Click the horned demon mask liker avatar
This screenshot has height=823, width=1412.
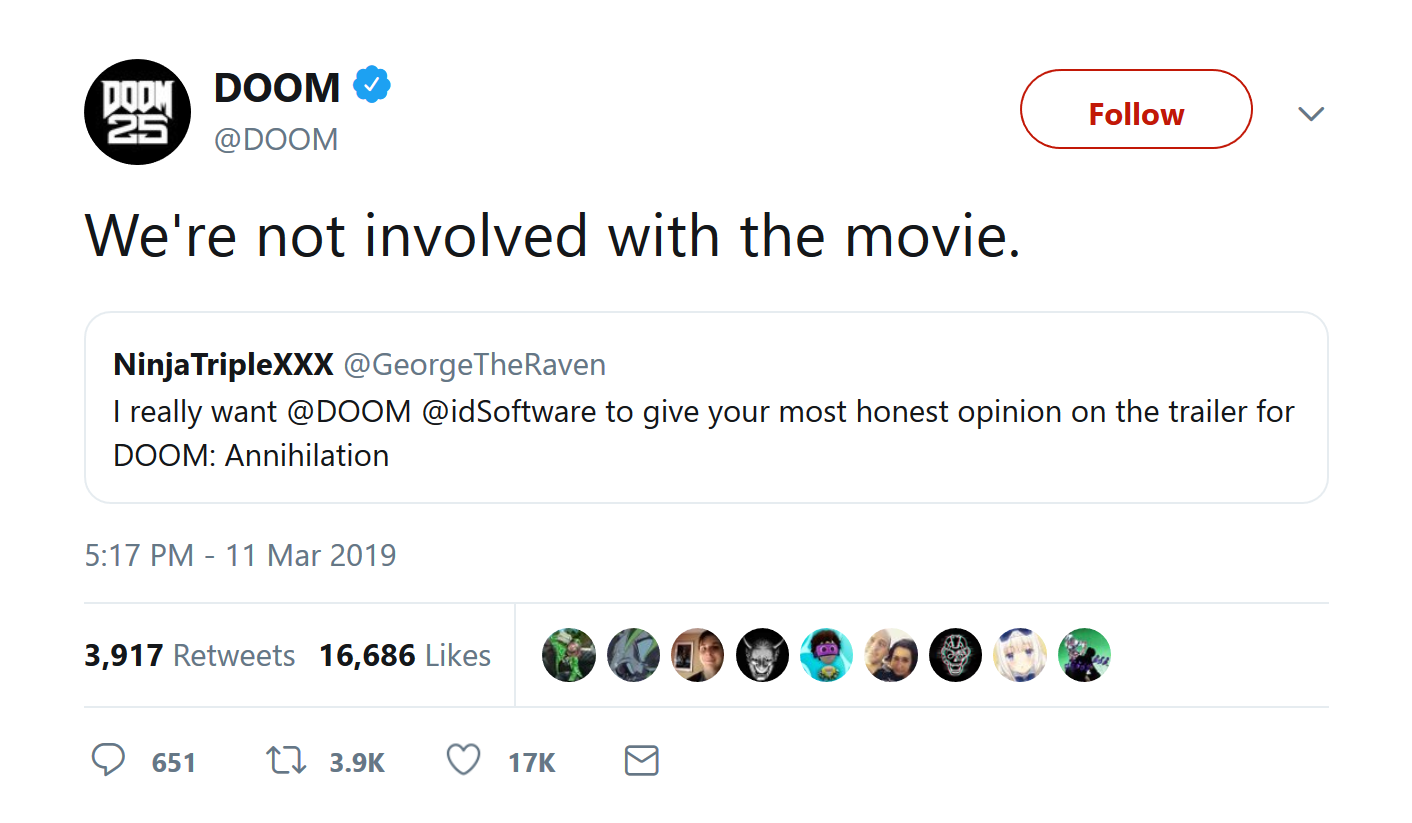pos(762,655)
